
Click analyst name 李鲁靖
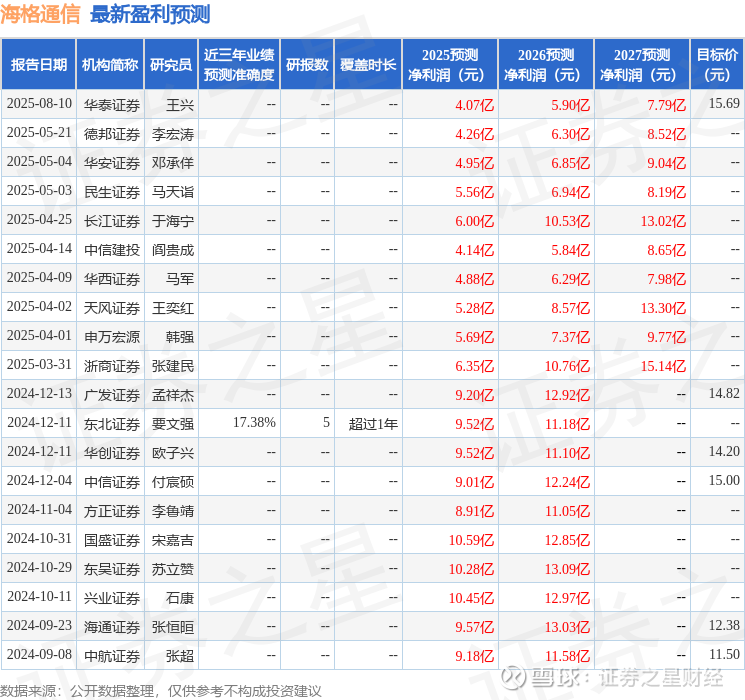click(173, 511)
